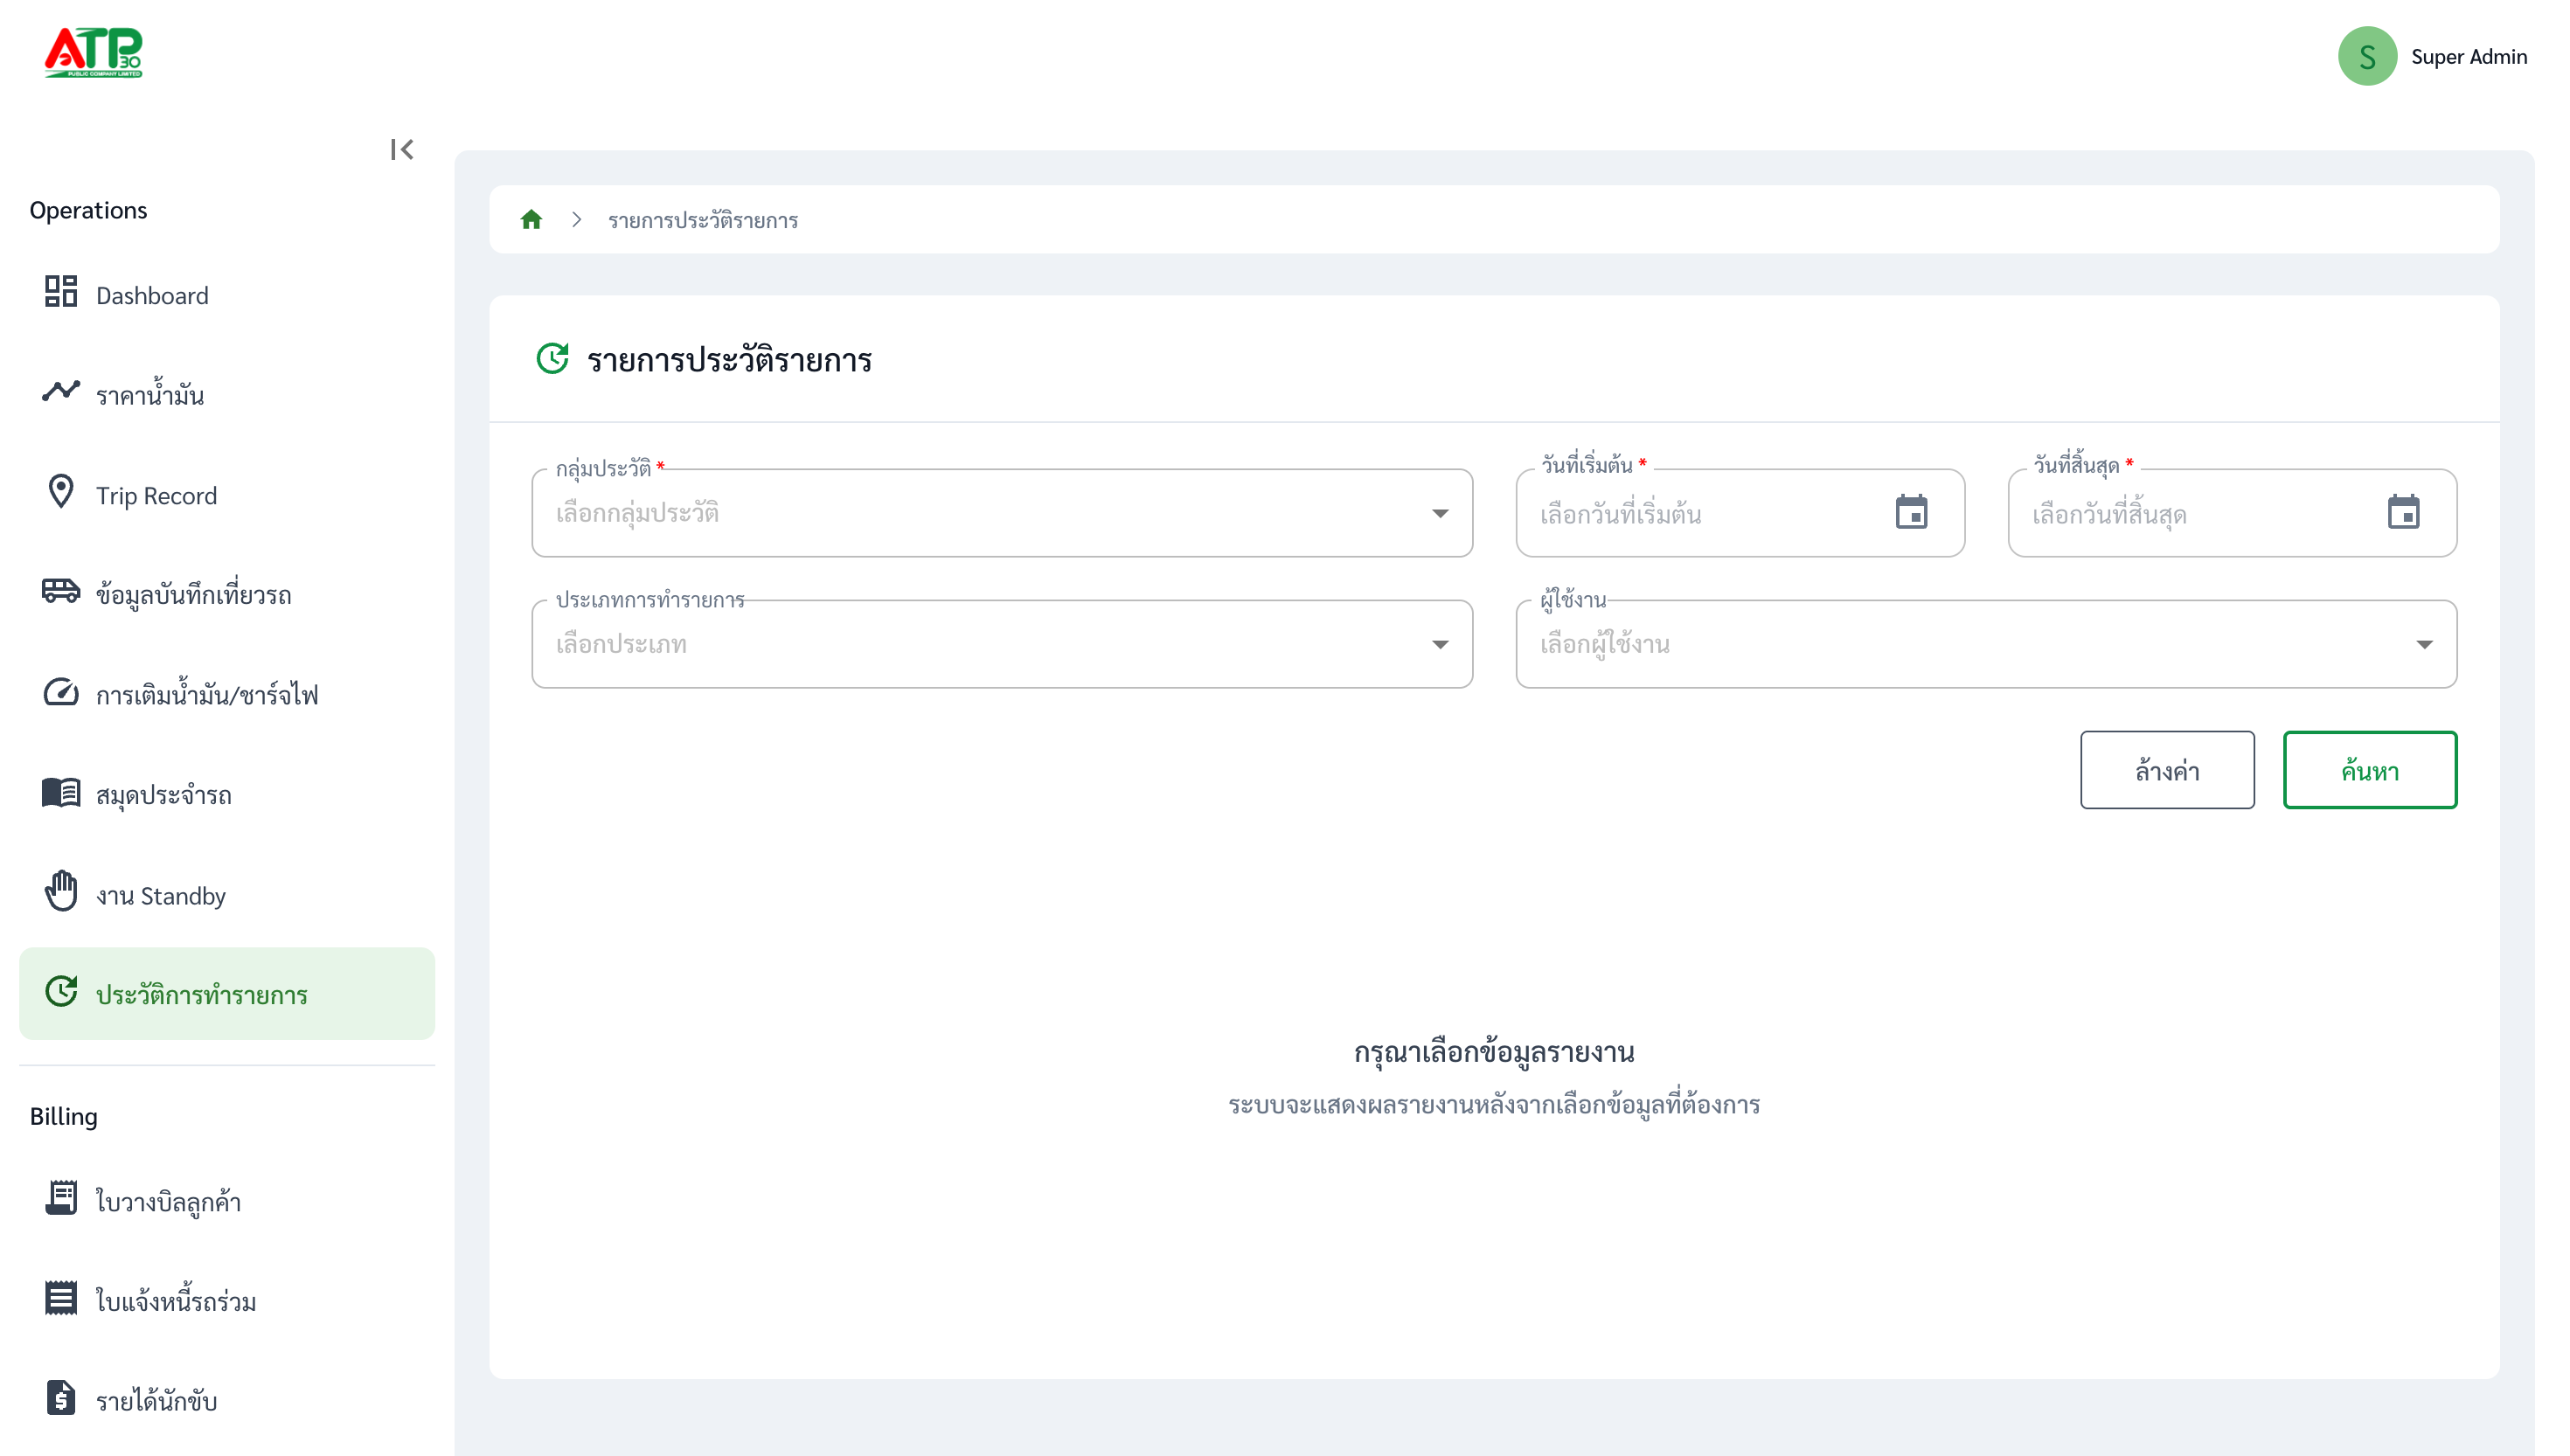Click the Operations section heading

88,210
